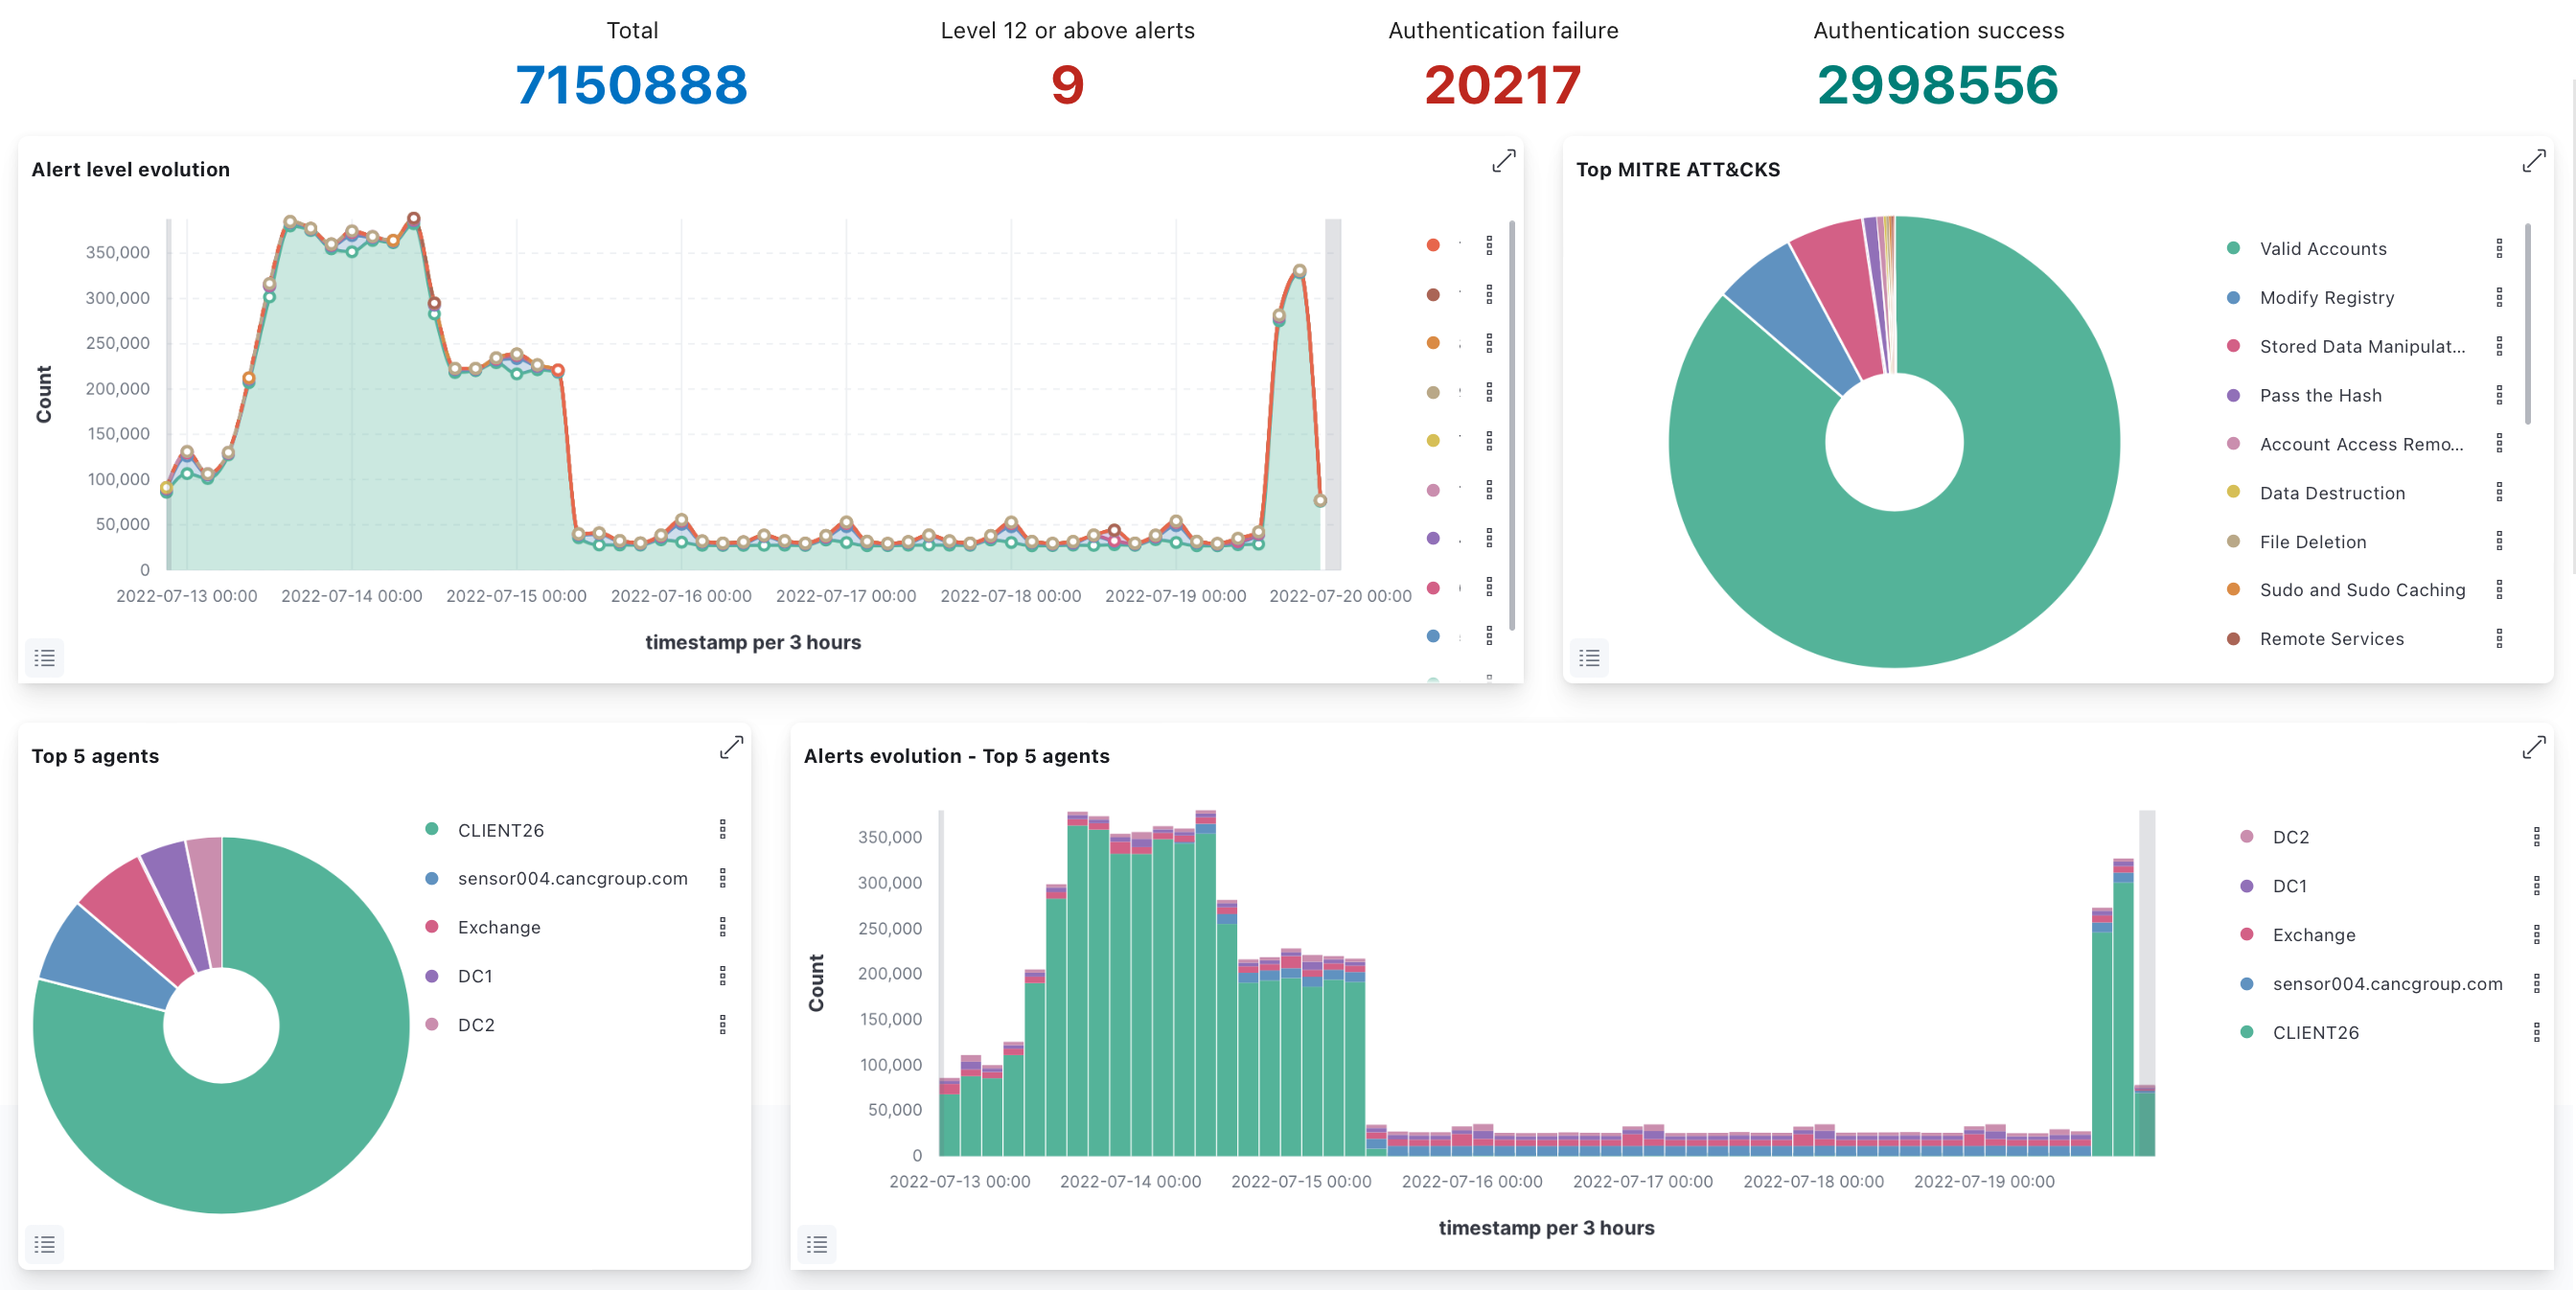The image size is (2576, 1290).
Task: Expand the Top 5 agents panel
Action: coord(731,747)
